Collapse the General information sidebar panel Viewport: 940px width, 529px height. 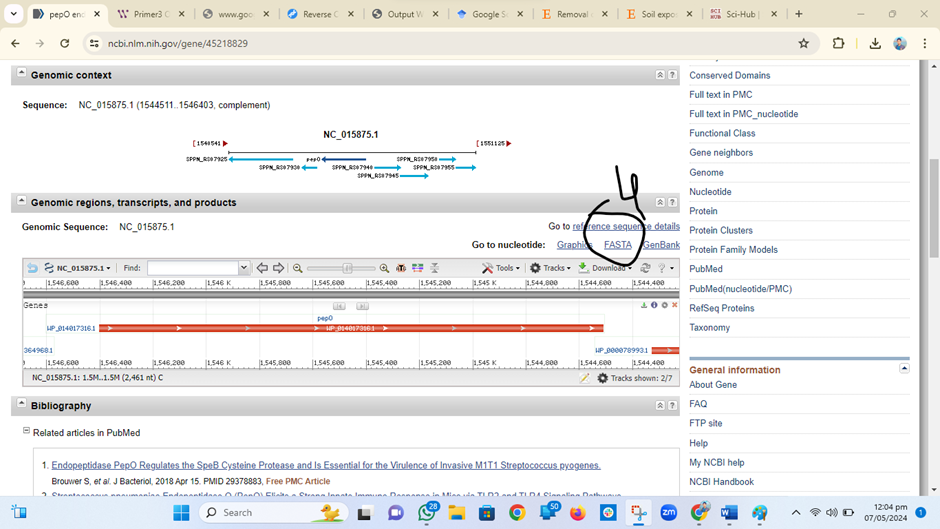[904, 368]
